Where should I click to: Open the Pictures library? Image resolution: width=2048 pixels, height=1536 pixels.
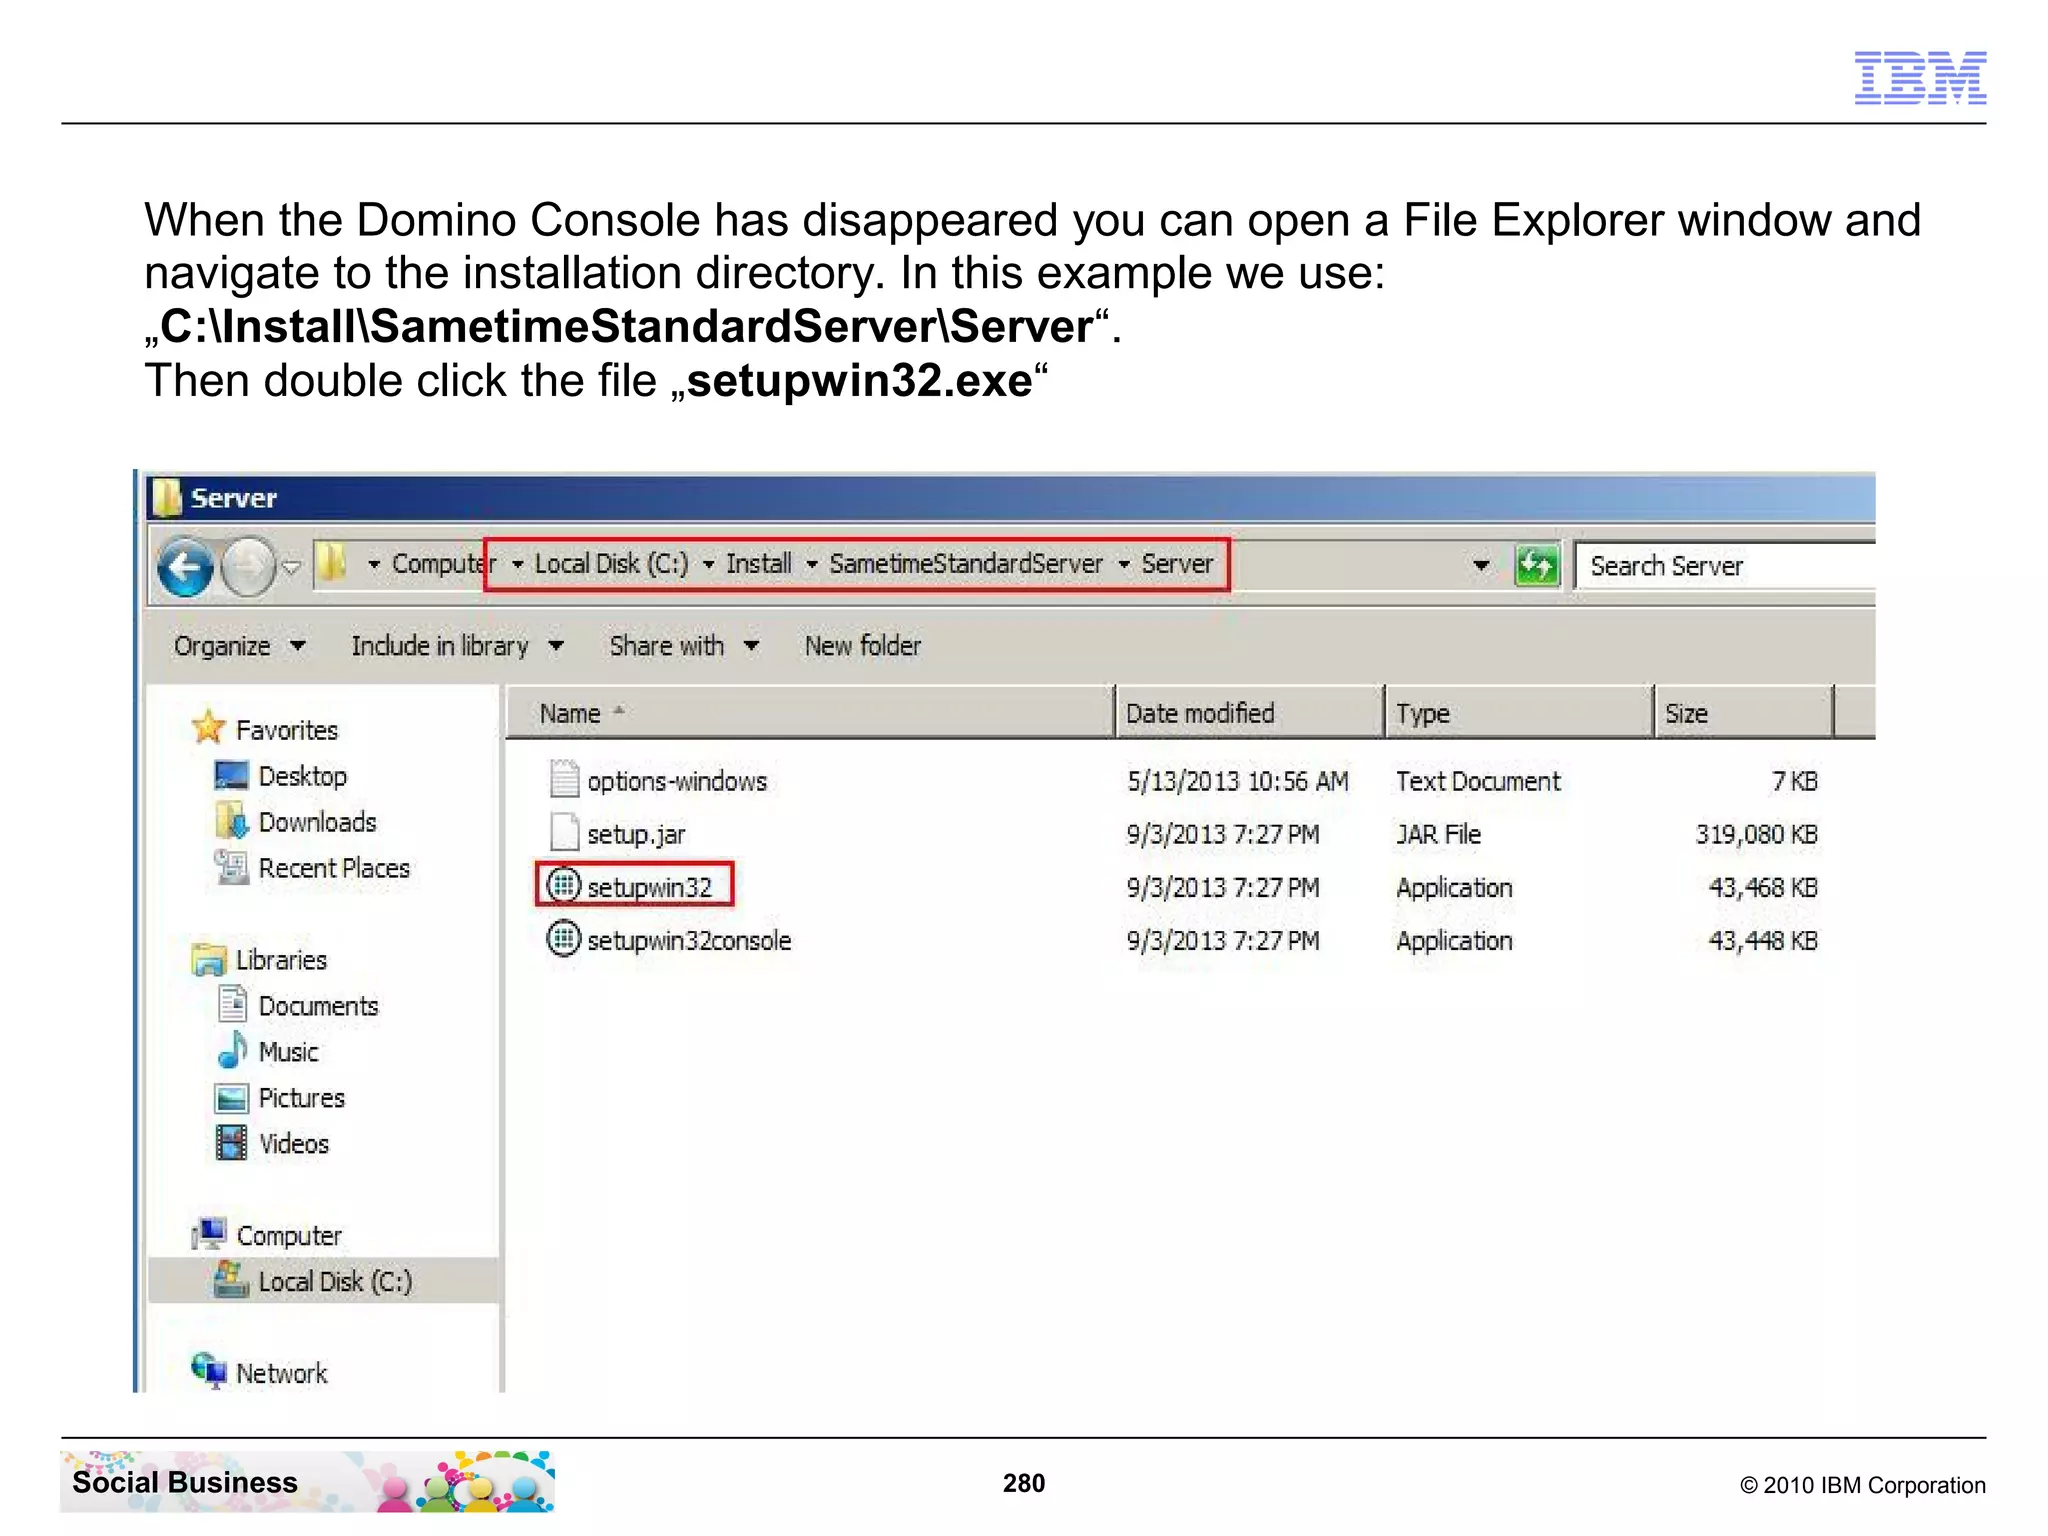click(301, 1099)
